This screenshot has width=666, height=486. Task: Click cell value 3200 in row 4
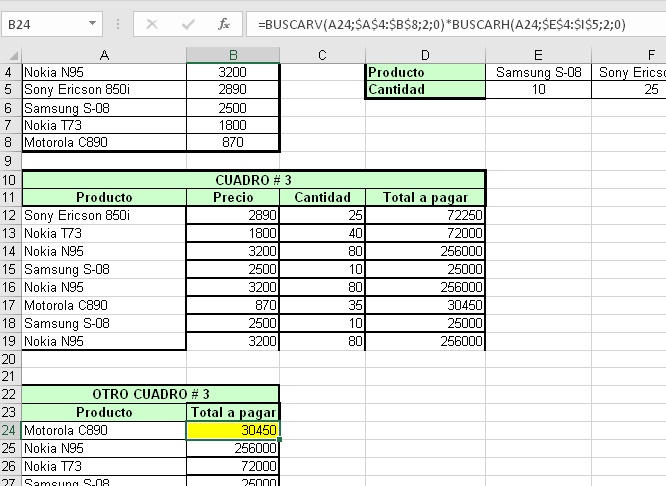[233, 72]
